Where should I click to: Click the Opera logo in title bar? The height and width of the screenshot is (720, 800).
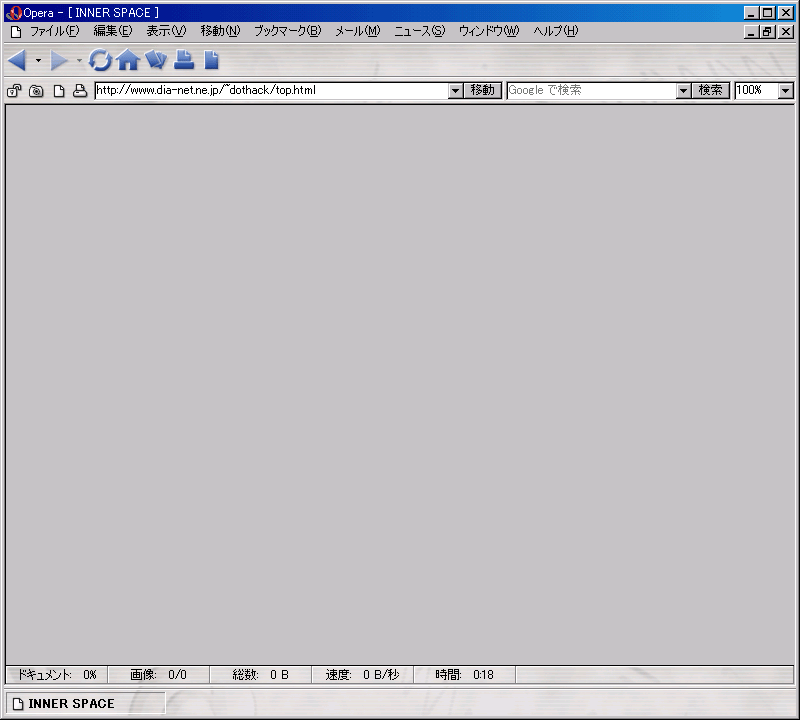pos(14,13)
